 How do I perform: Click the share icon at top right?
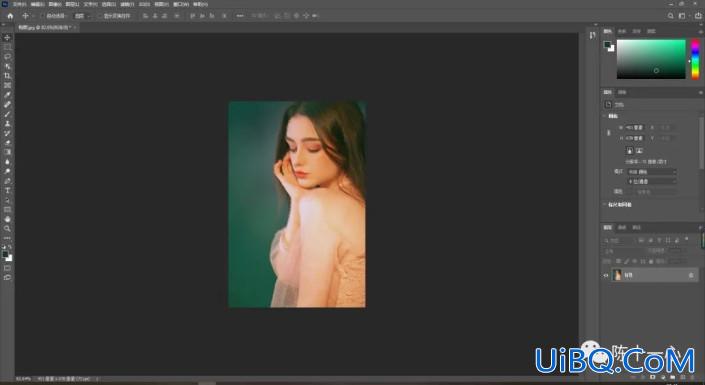698,16
